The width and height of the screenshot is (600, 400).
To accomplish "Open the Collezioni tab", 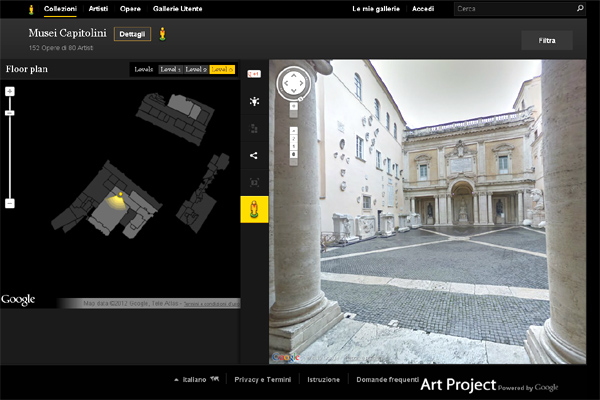I will coord(60,9).
